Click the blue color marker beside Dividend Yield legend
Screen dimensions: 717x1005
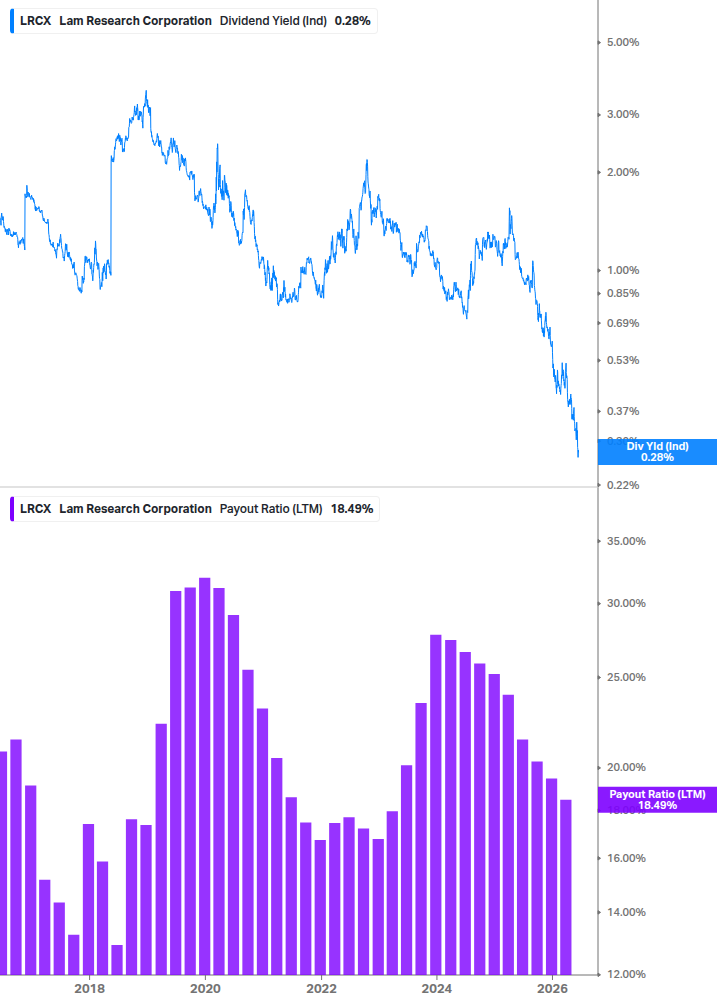coord(12,21)
